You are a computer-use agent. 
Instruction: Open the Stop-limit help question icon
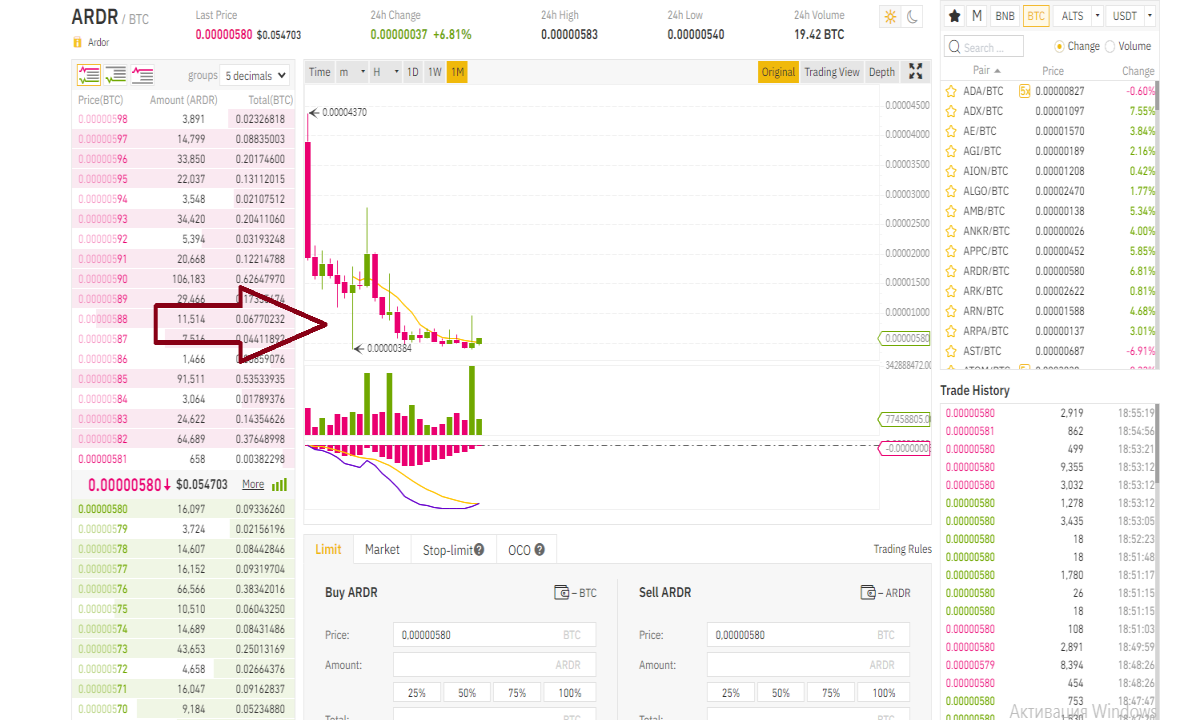[x=479, y=549]
